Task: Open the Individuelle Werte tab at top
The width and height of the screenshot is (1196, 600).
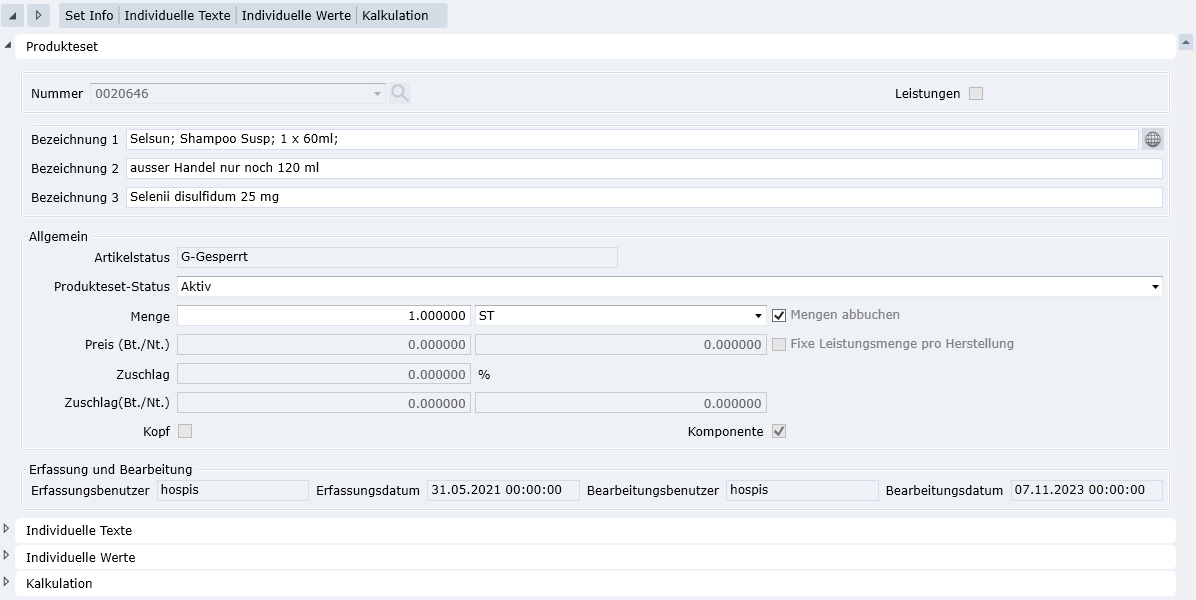Action: tap(296, 16)
